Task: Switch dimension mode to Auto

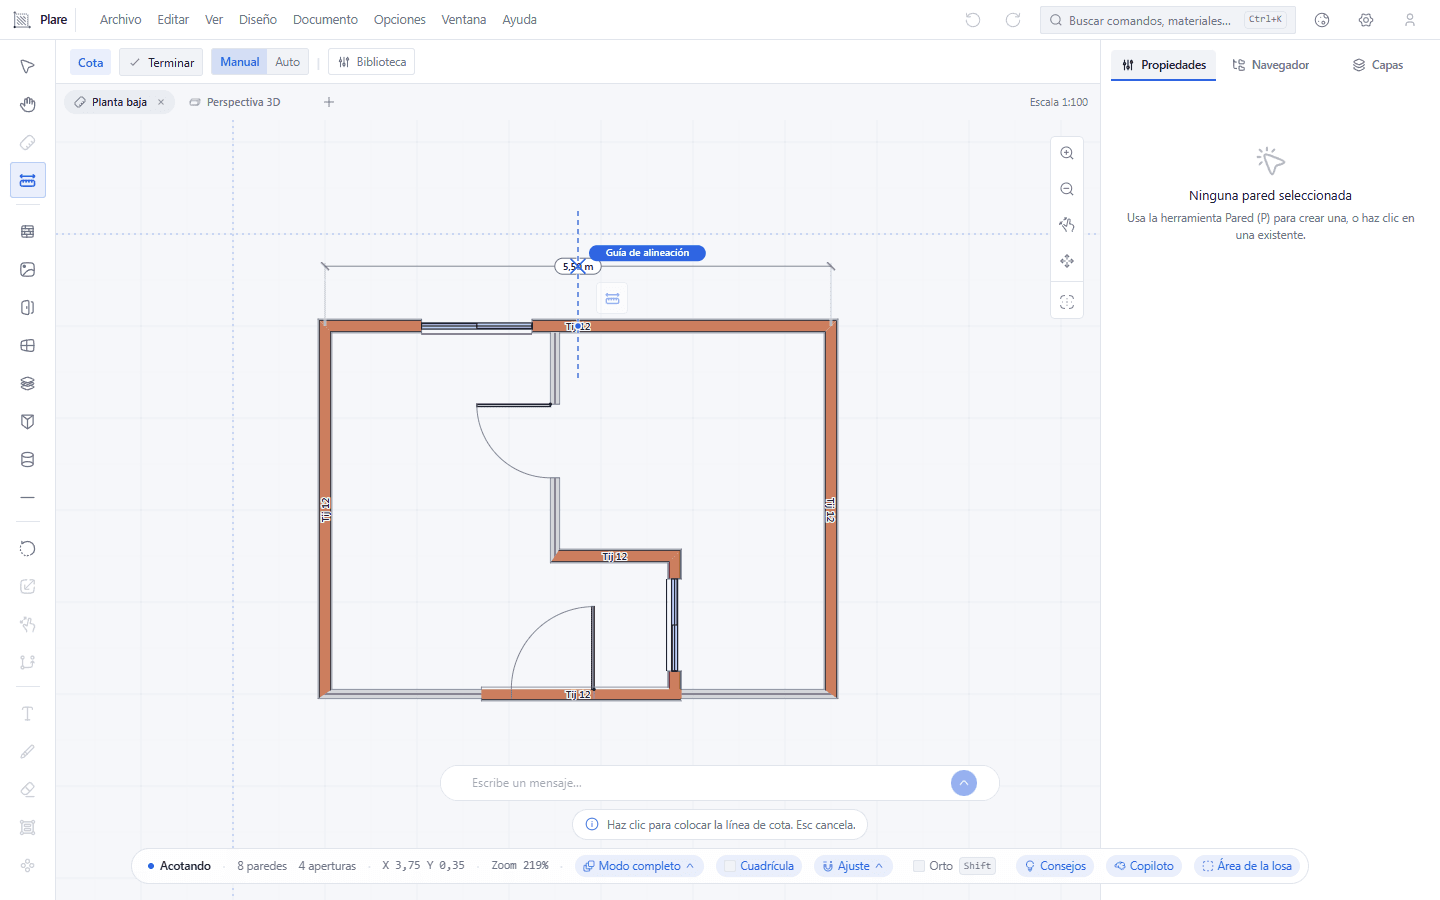Action: 288,62
